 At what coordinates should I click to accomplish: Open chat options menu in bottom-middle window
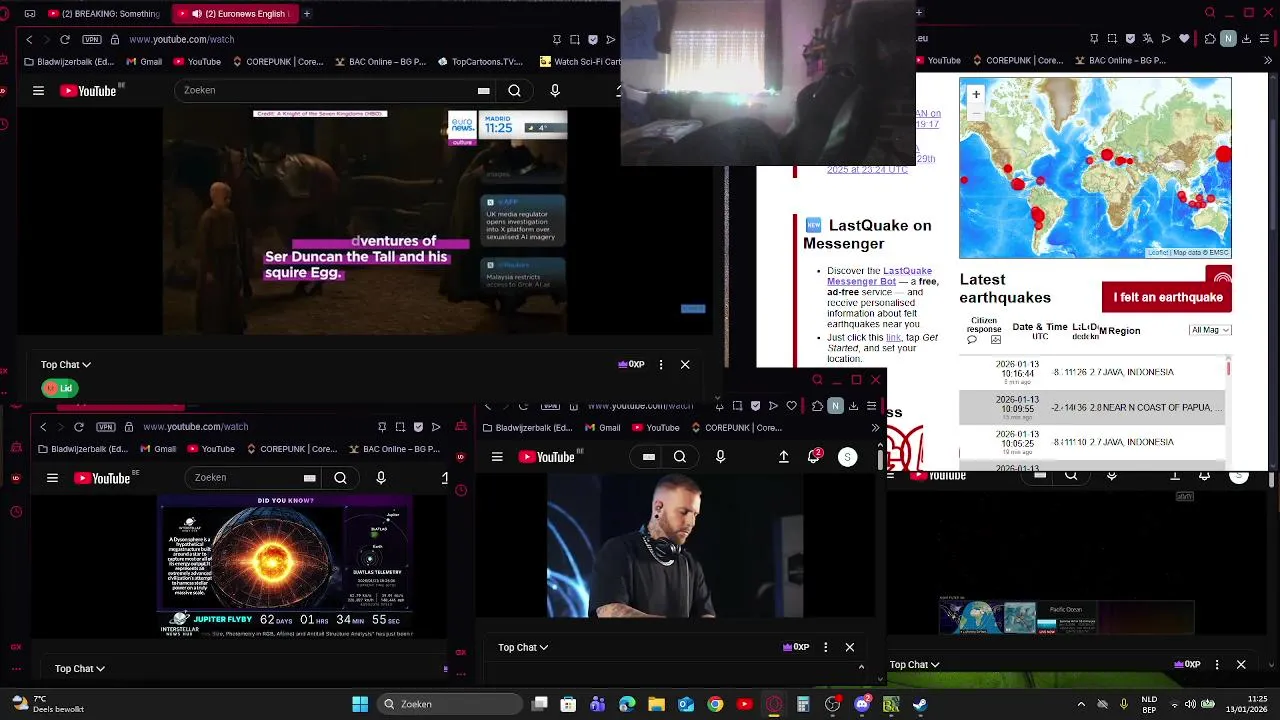click(x=825, y=647)
